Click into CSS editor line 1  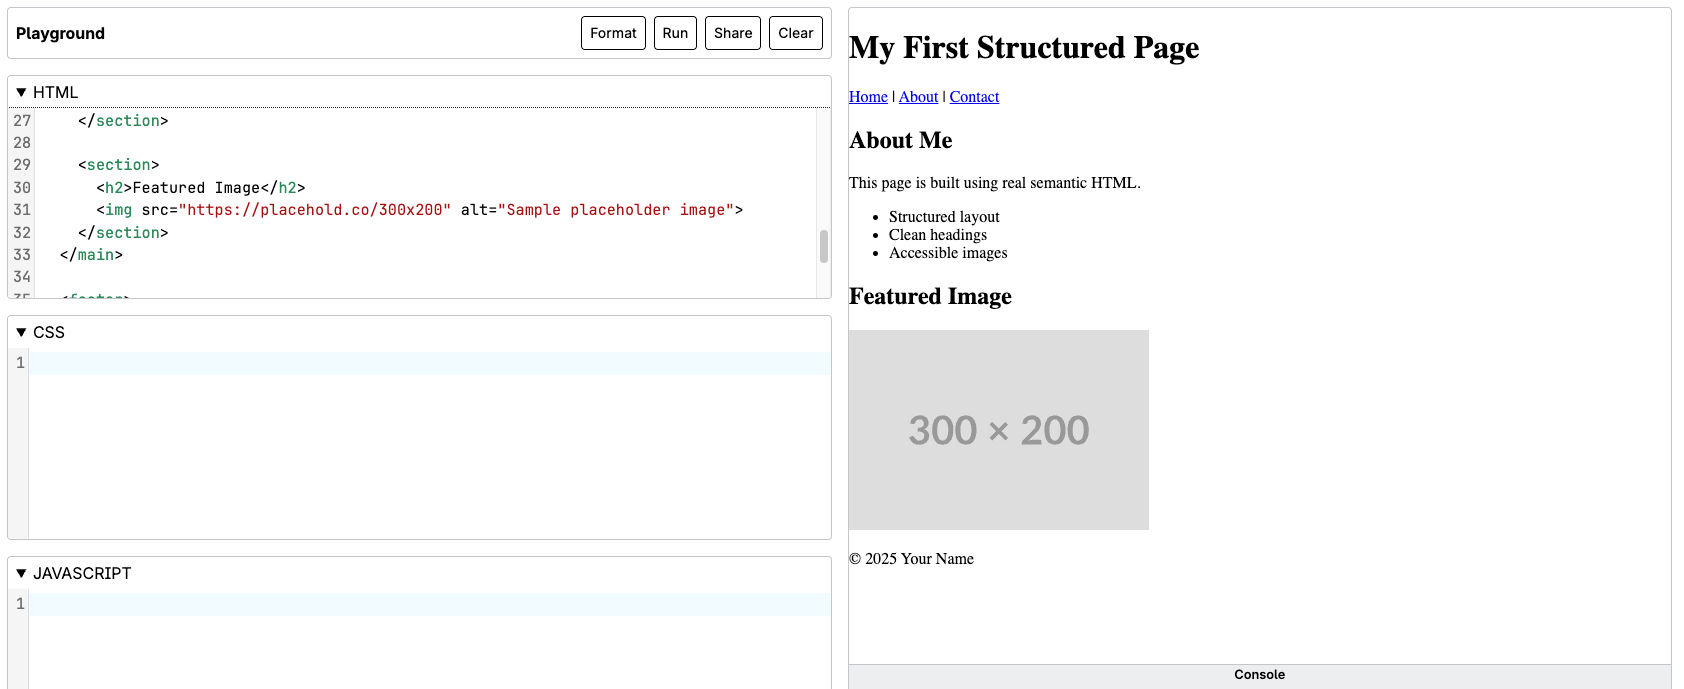click(x=430, y=363)
